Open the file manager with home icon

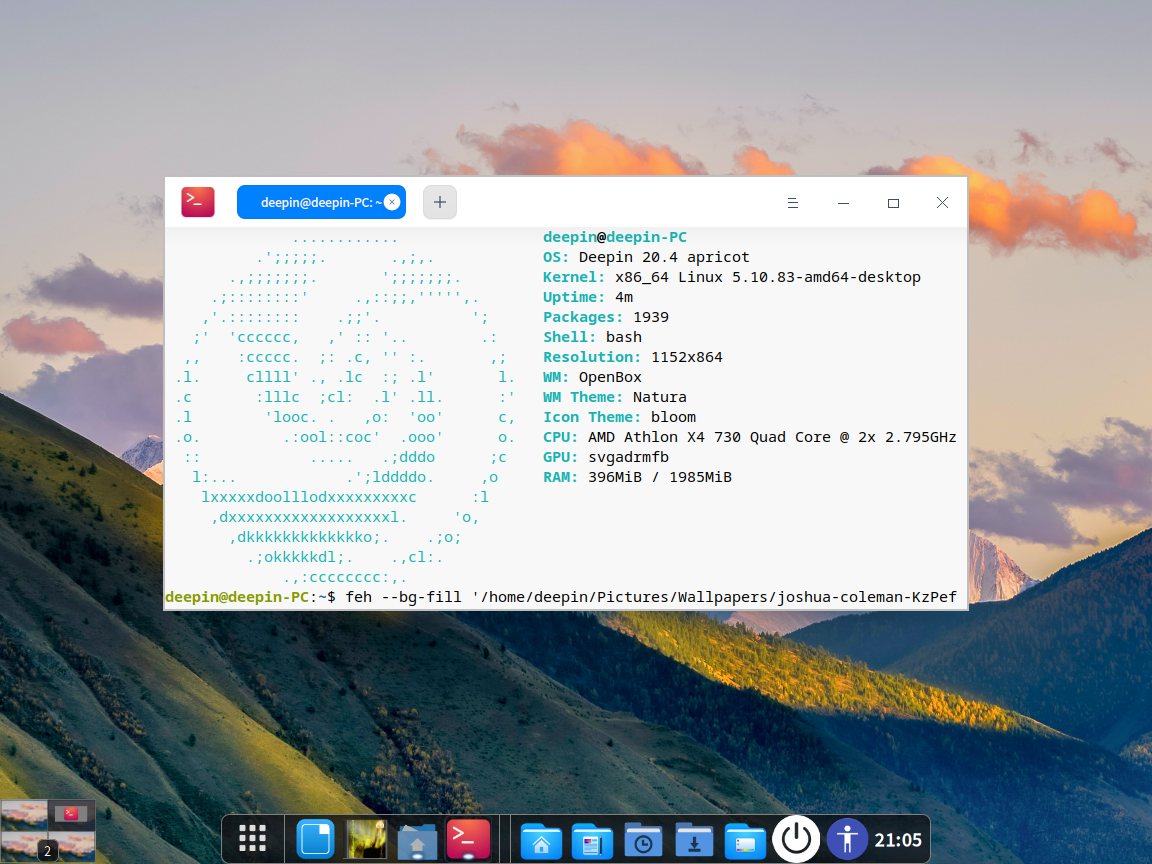[417, 840]
